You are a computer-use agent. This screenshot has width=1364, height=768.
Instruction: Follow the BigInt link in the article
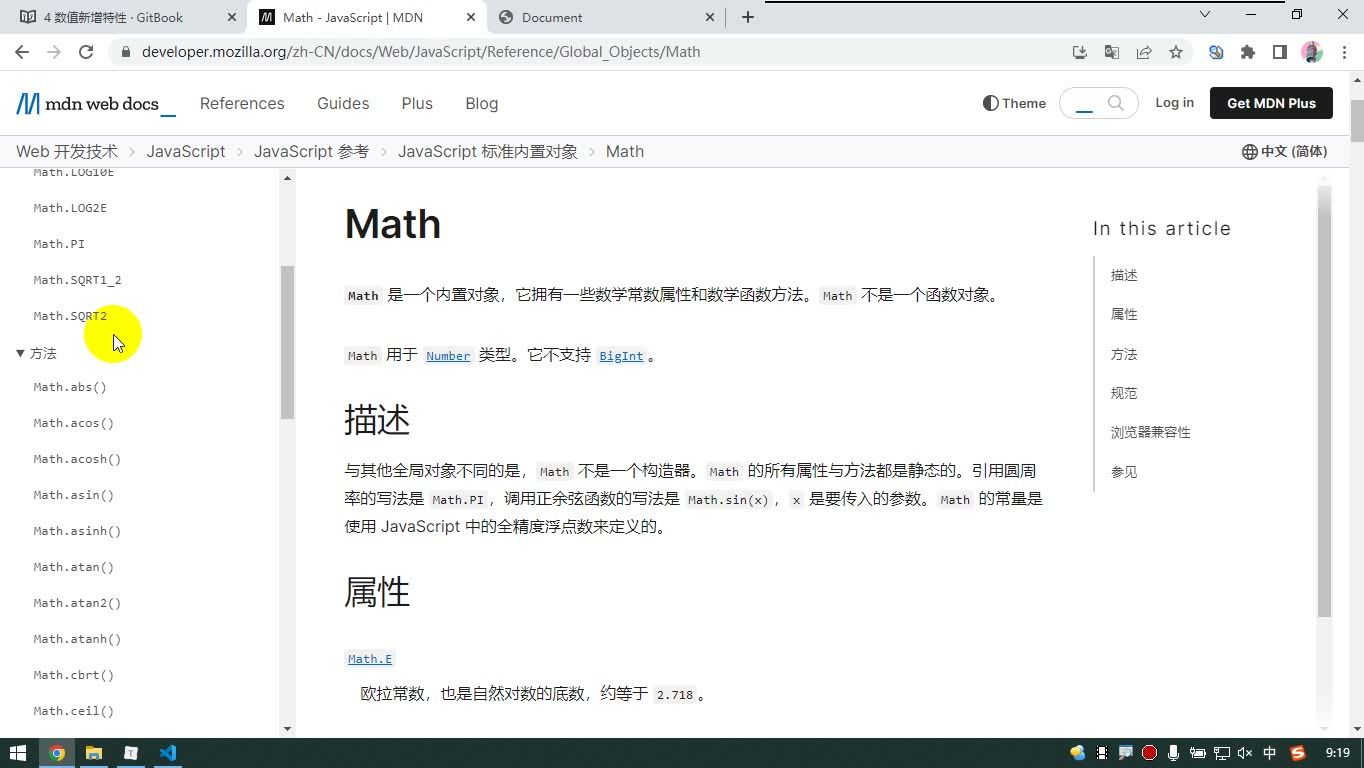[621, 356]
